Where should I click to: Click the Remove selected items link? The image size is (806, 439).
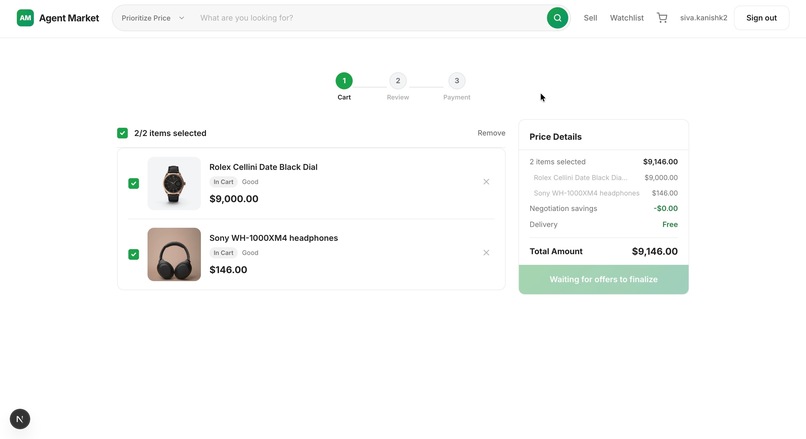(491, 133)
